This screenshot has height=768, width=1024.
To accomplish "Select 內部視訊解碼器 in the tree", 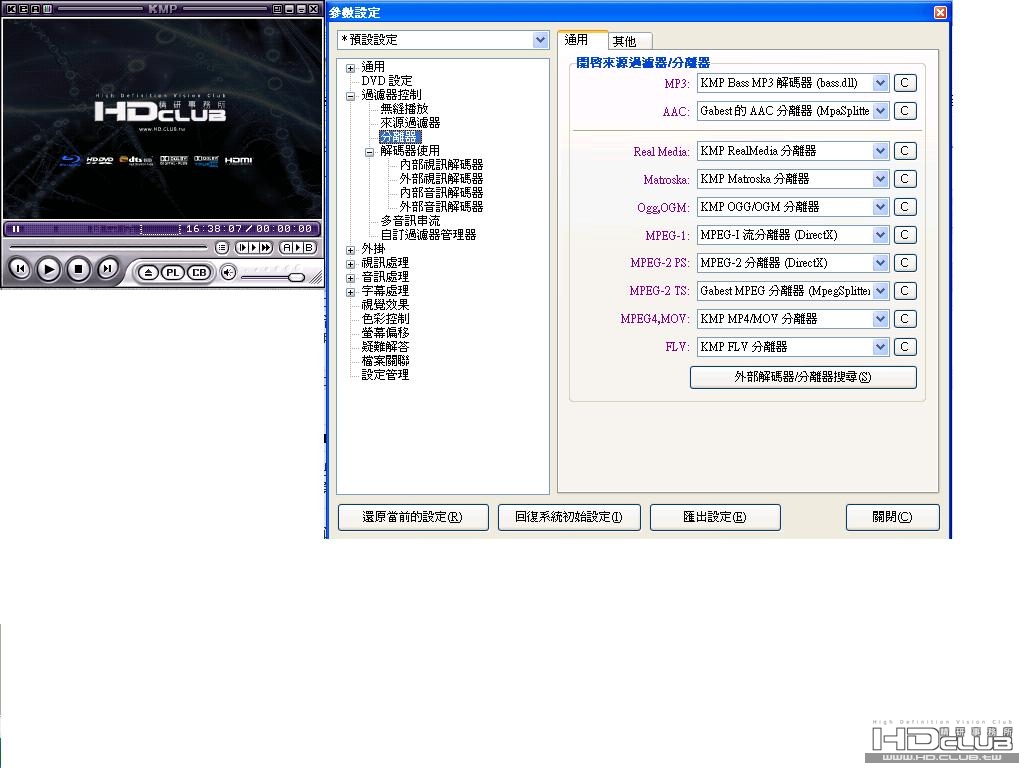I will tap(441, 165).
